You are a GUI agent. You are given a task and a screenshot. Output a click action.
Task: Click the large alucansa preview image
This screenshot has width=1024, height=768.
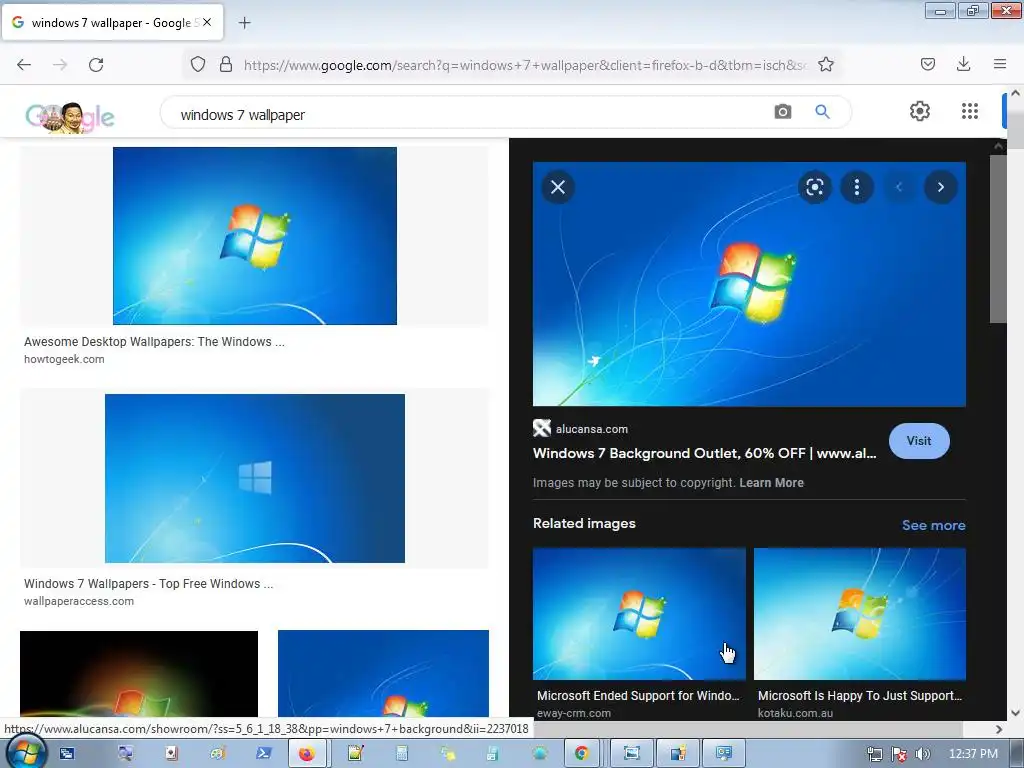coord(749,284)
